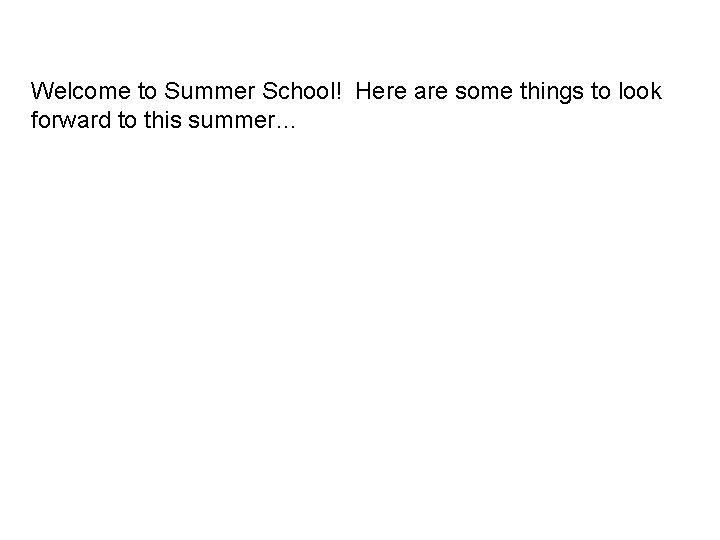Click the word "Here" in the sentence
Viewport: 720px width, 540px height.
pyautogui.click(x=379, y=92)
